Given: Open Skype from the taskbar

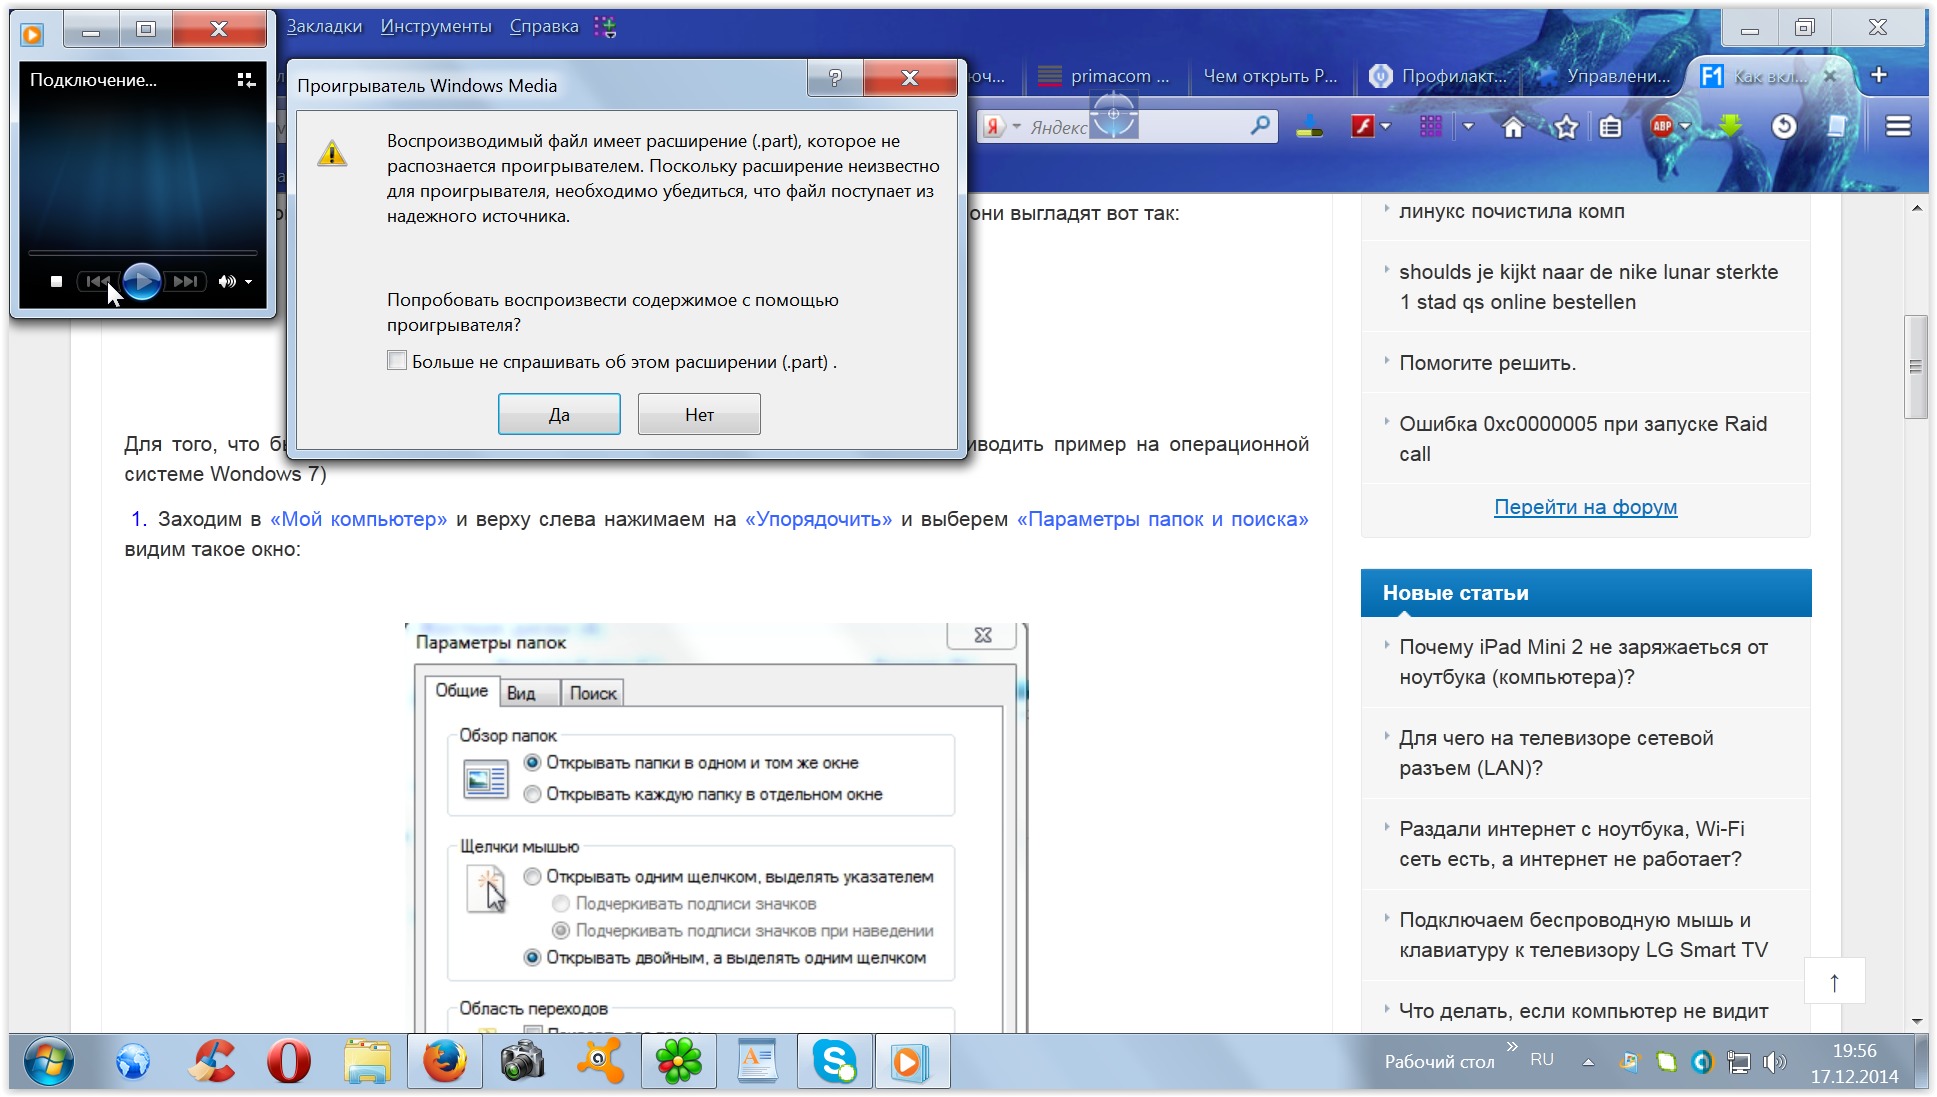Looking at the screenshot, I should point(834,1062).
